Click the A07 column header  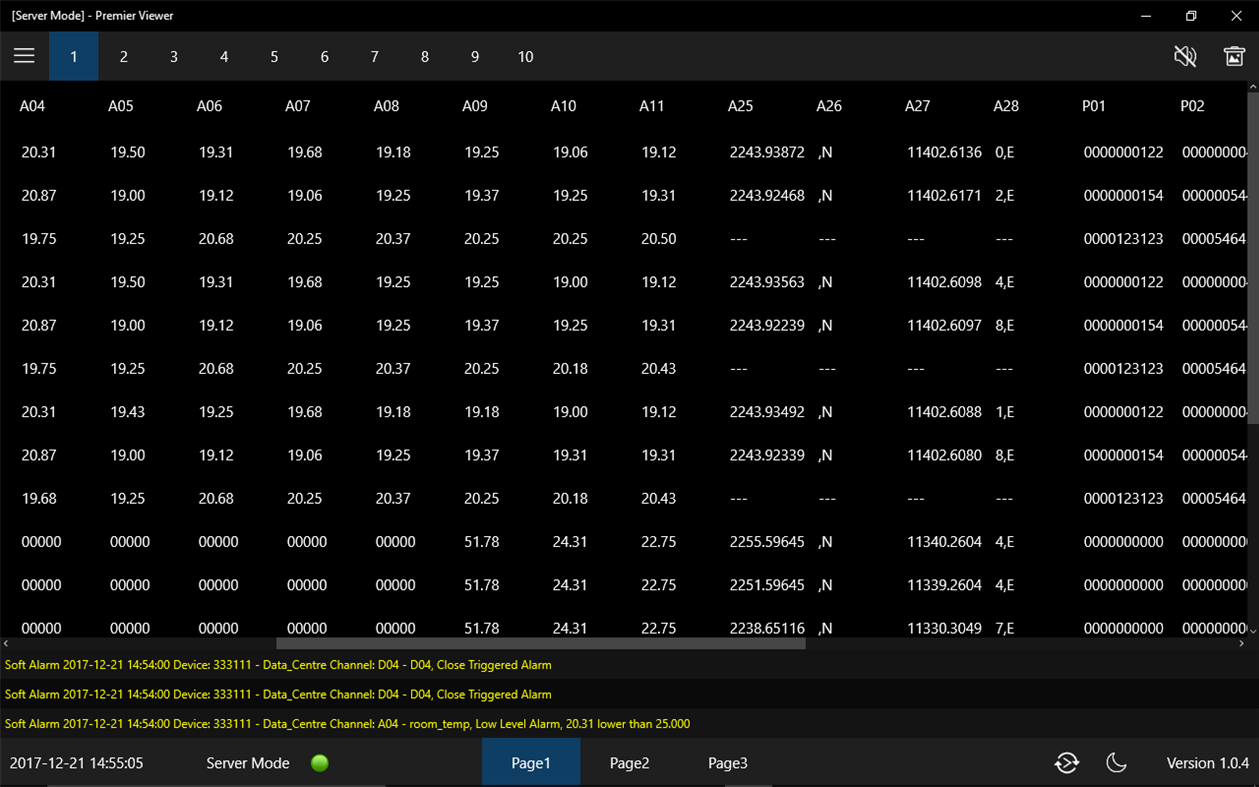click(298, 106)
